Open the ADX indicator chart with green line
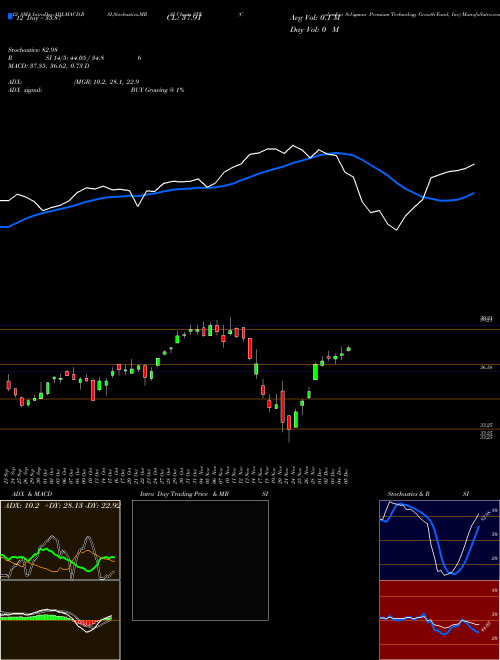 60,540
